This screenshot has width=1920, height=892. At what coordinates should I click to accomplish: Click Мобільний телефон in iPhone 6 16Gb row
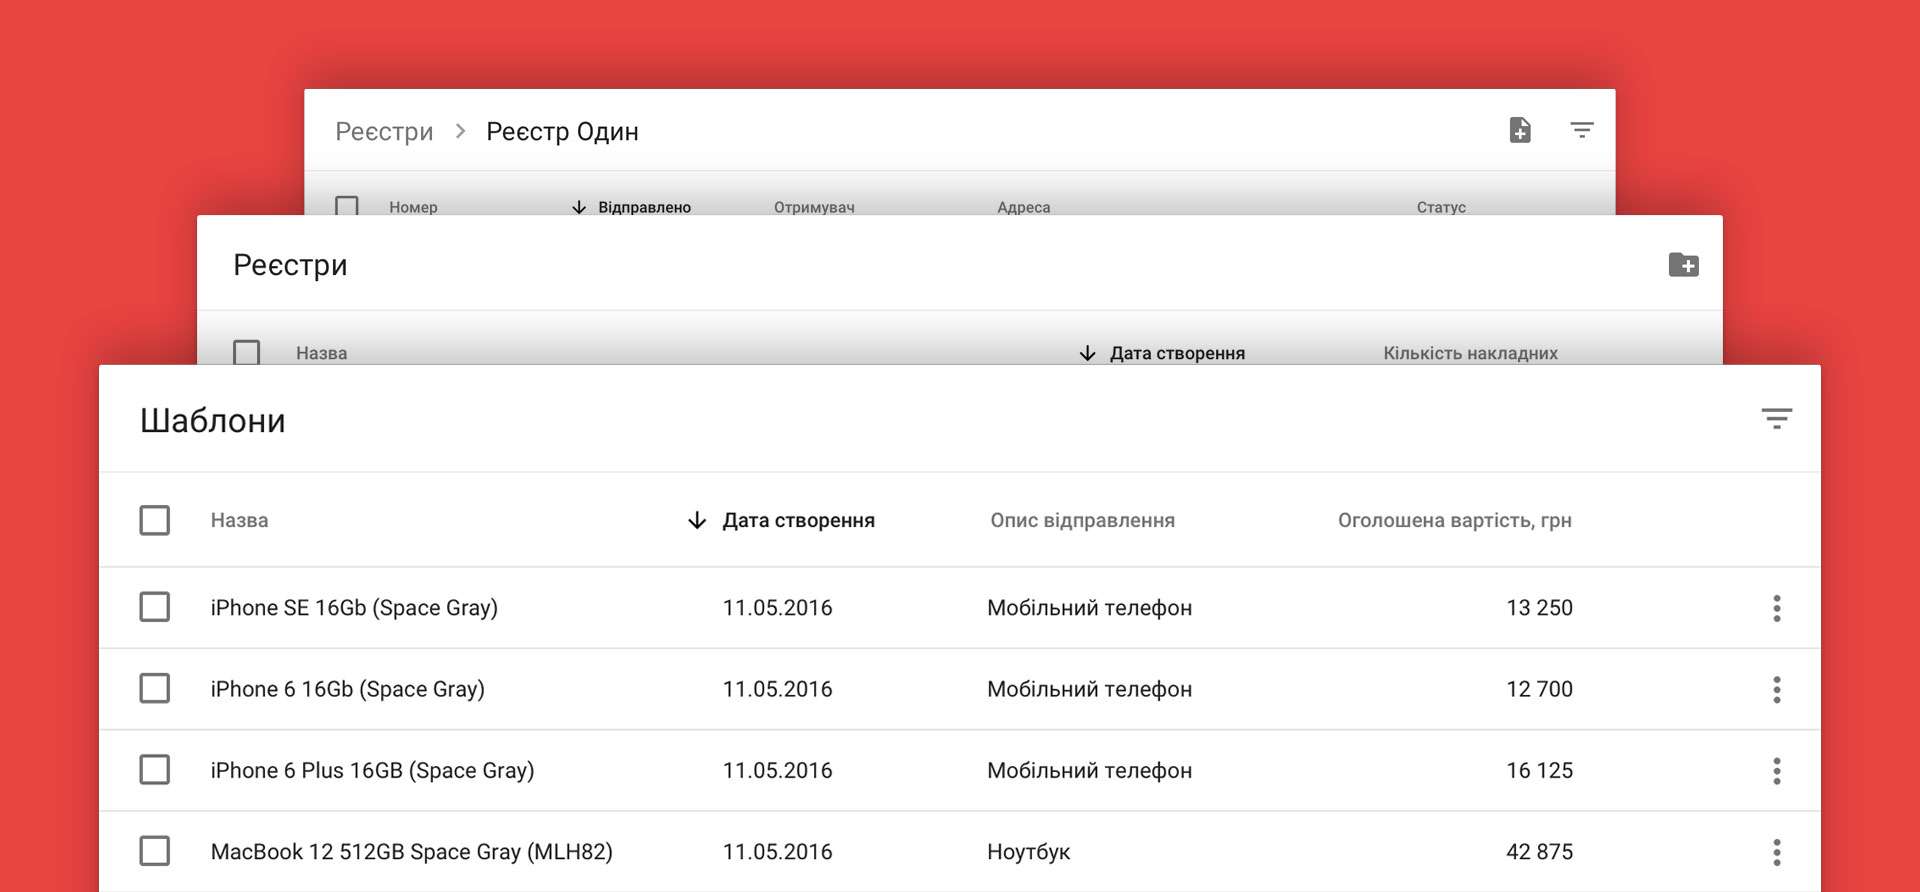[x=1089, y=689]
